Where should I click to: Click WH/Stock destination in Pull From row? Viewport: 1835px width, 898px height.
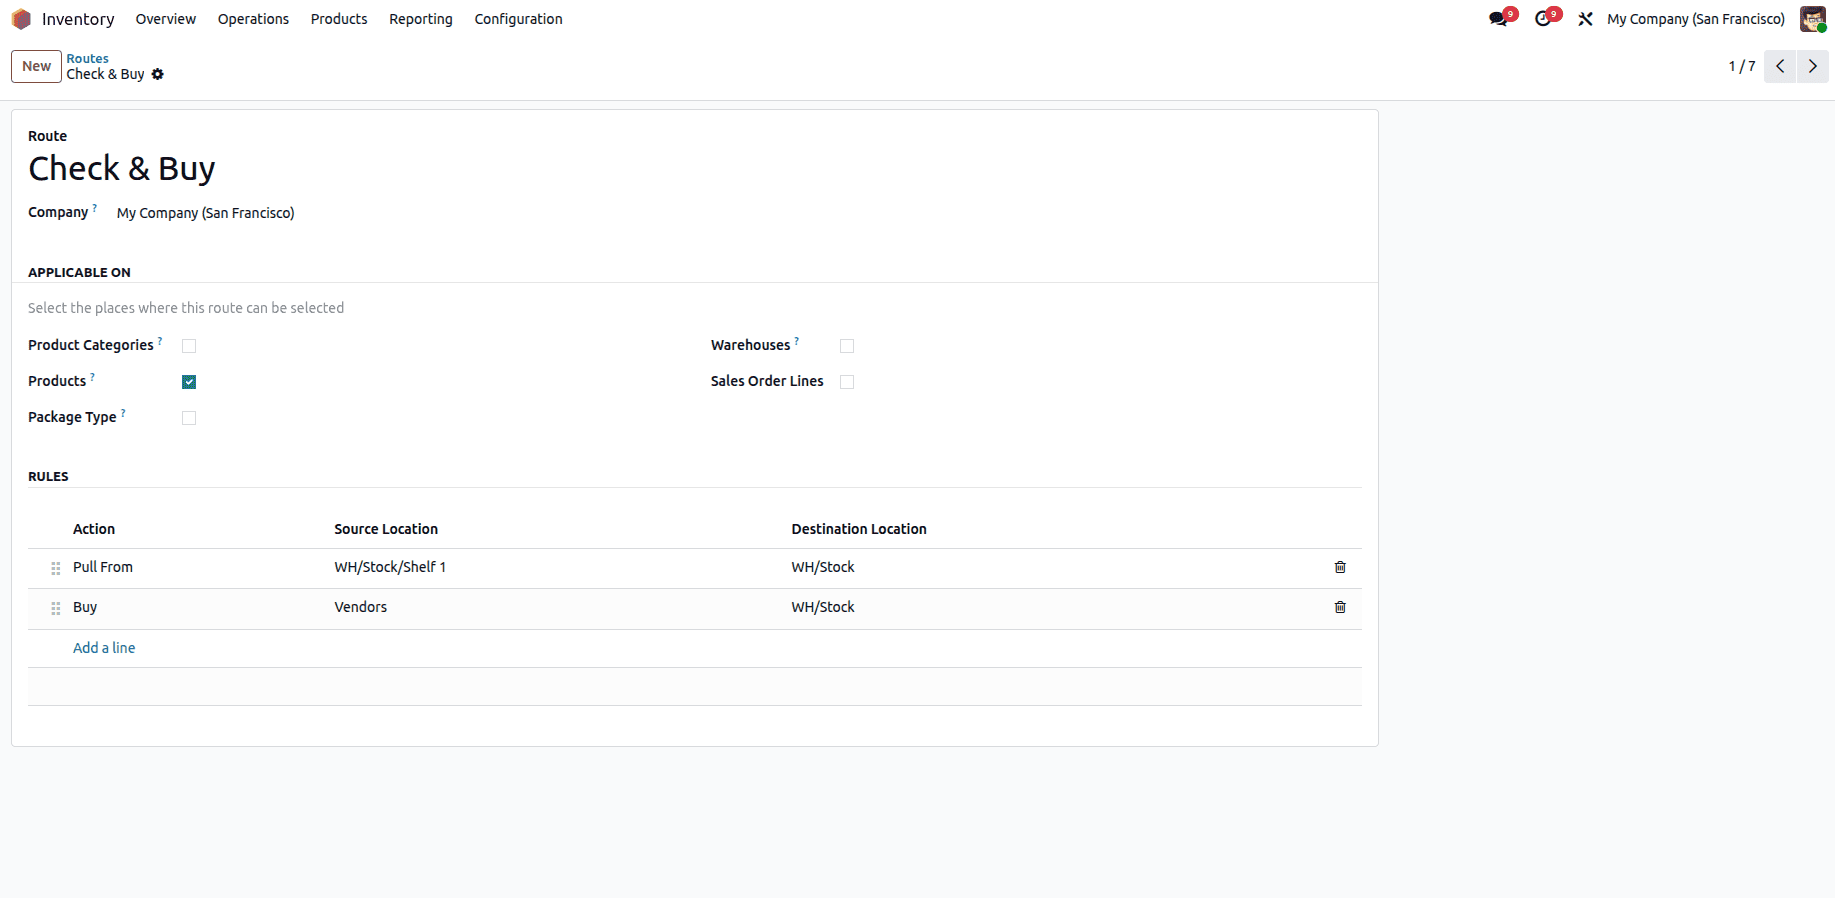(x=823, y=567)
